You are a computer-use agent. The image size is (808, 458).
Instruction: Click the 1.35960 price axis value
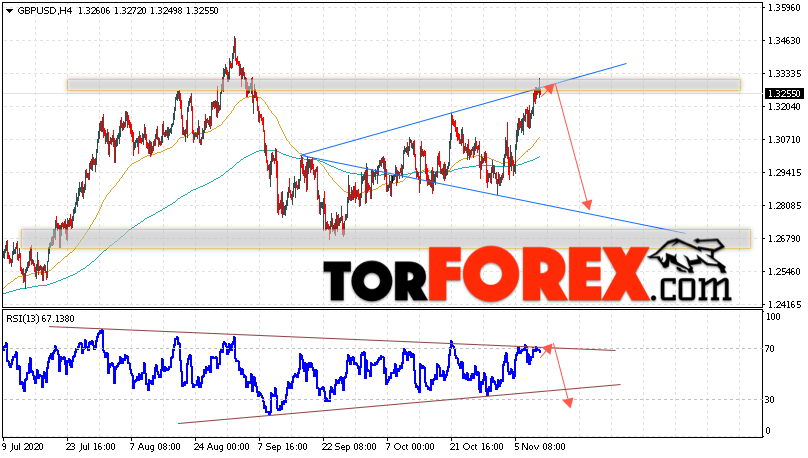(784, 8)
